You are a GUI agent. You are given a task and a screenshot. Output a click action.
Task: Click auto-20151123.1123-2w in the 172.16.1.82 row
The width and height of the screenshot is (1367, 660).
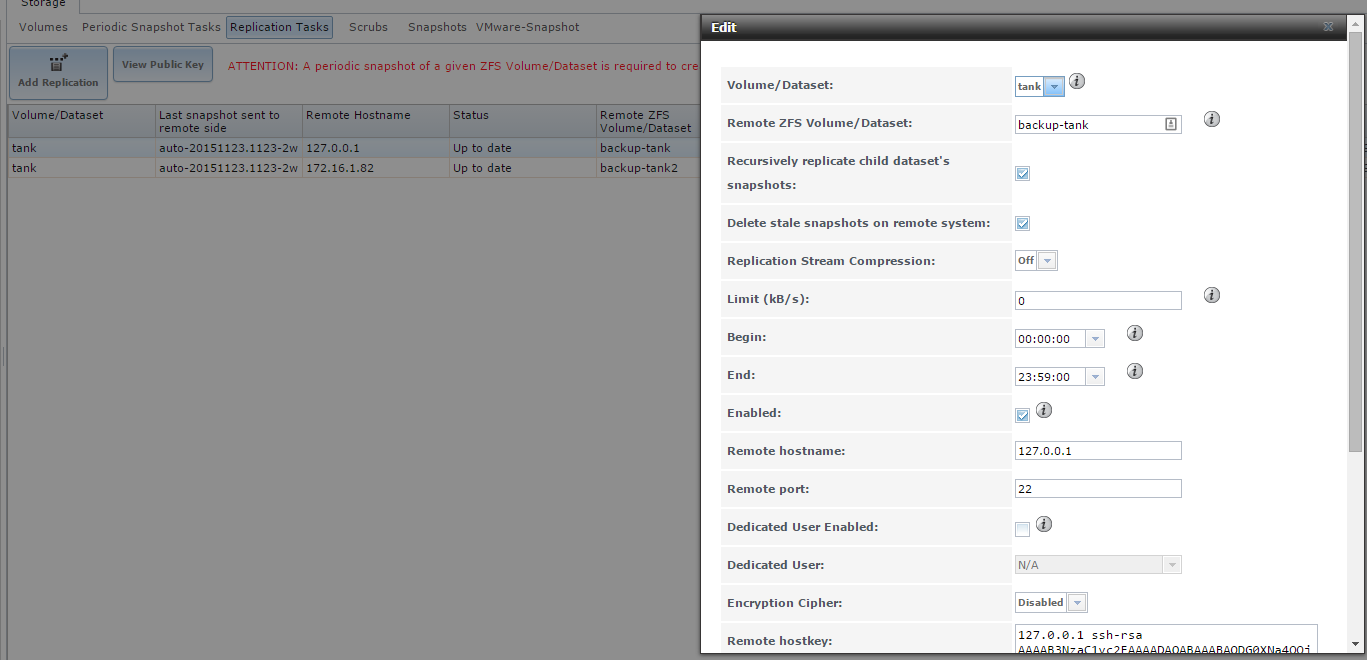[x=228, y=168]
